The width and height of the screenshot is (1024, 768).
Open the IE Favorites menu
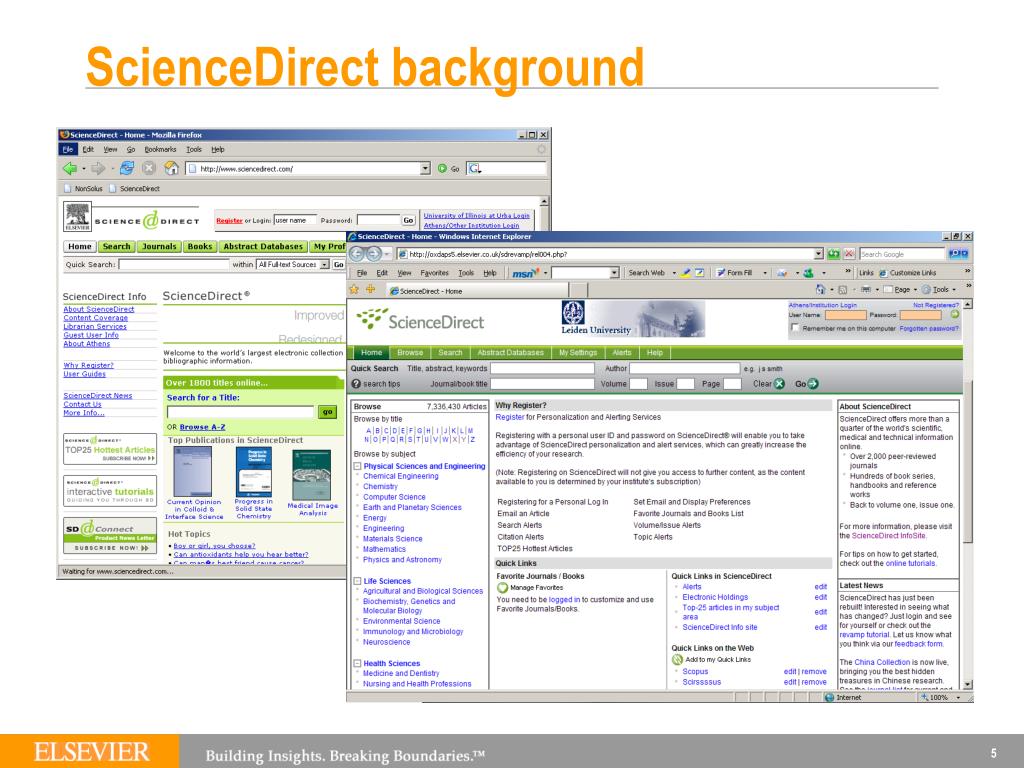click(x=434, y=273)
